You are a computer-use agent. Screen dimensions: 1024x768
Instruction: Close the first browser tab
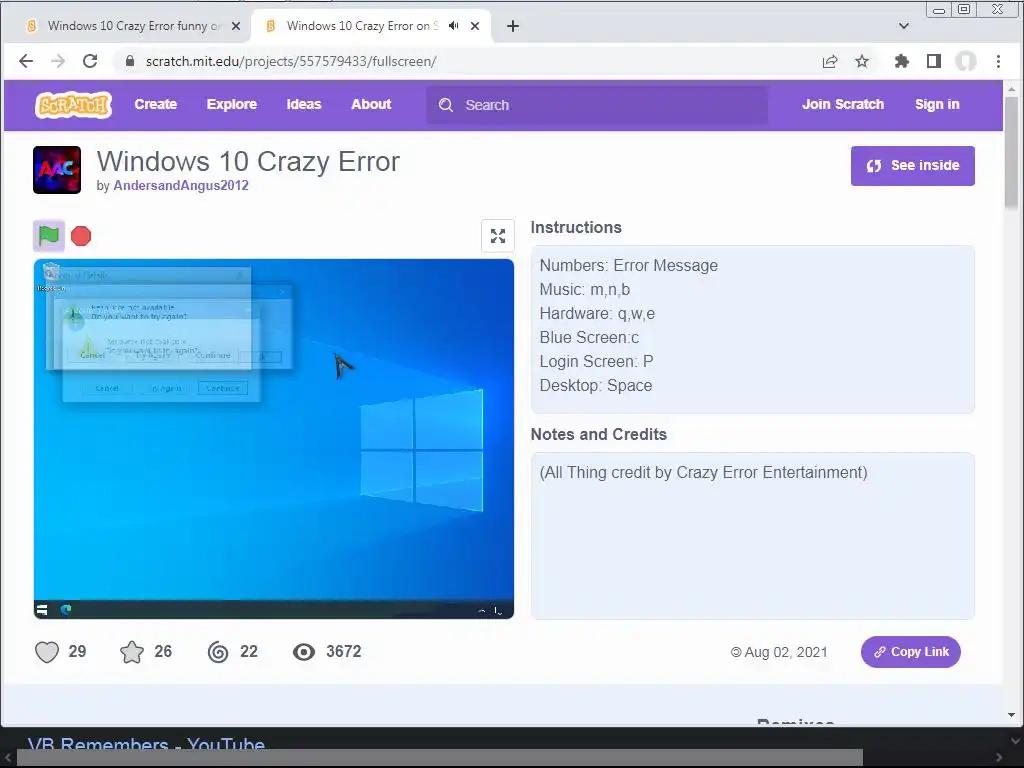[x=236, y=26]
